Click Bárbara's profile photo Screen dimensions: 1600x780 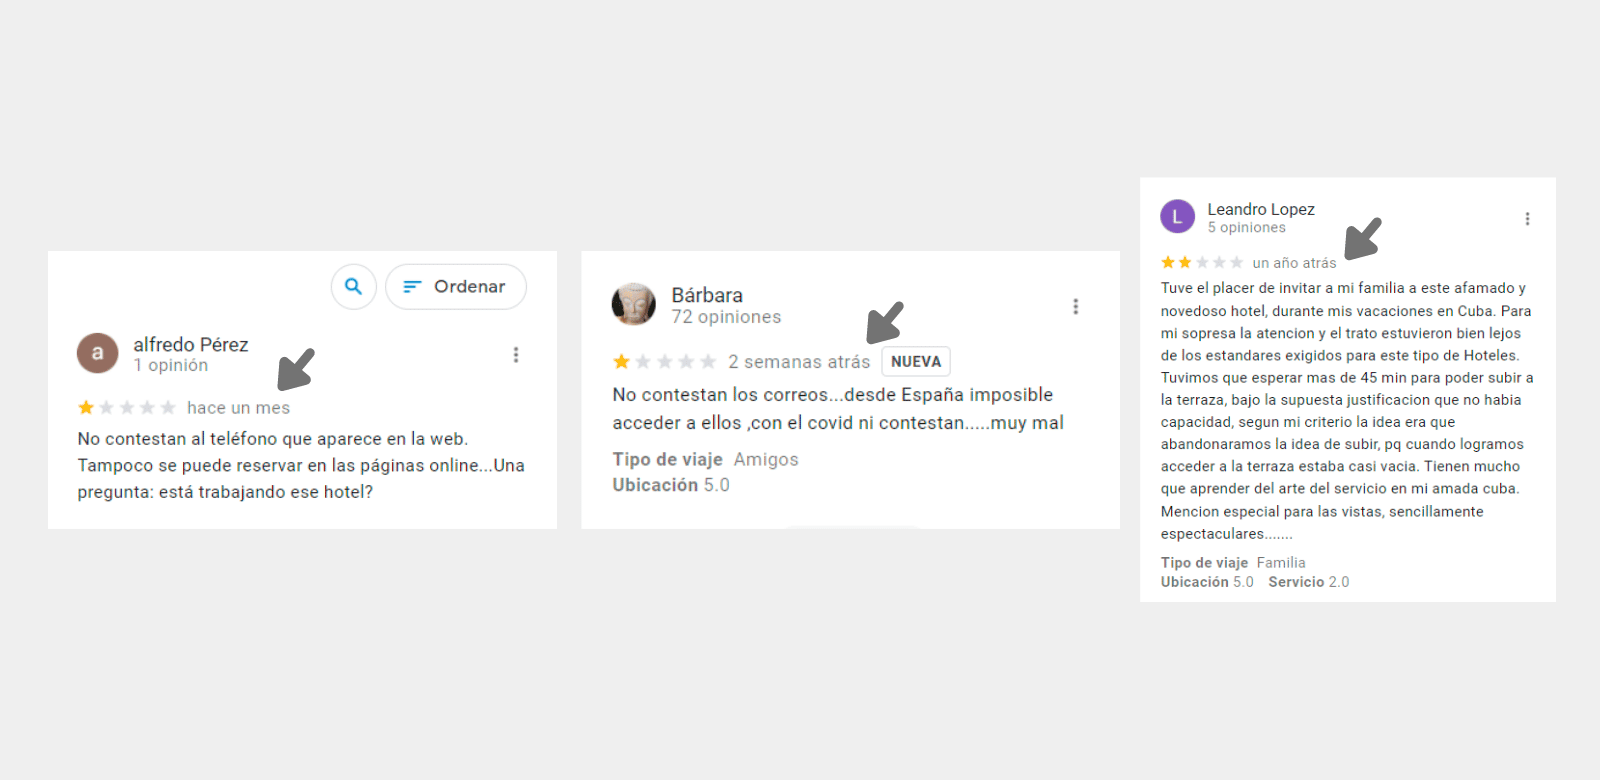click(x=633, y=304)
